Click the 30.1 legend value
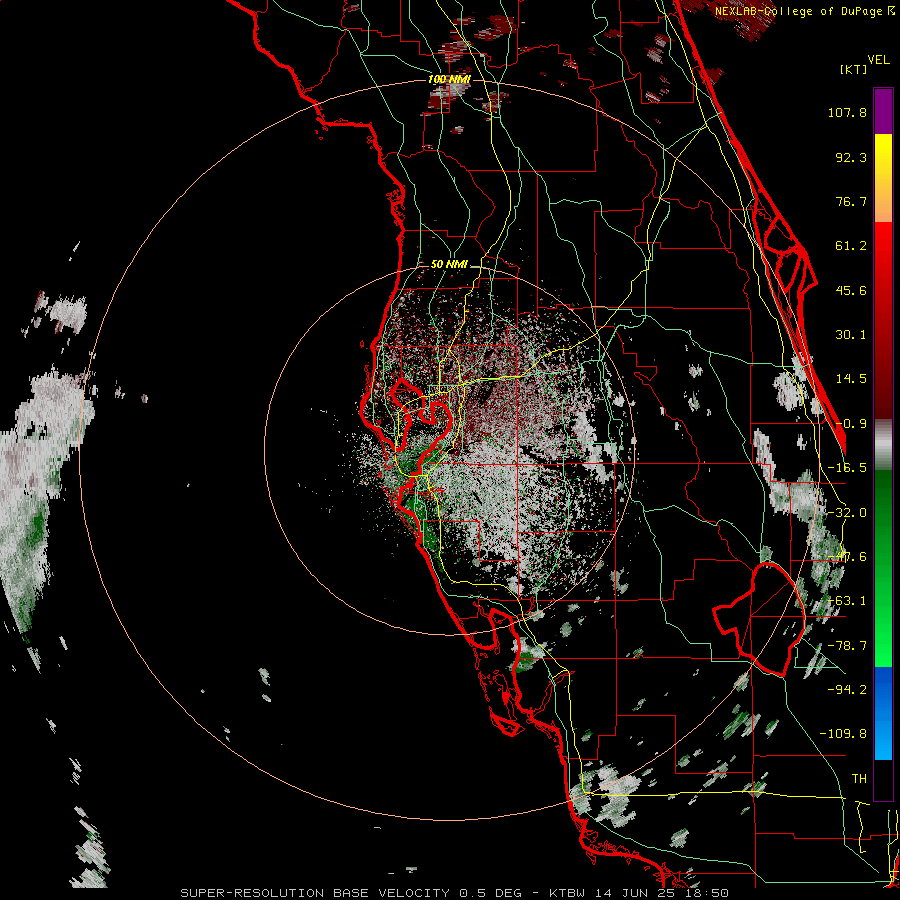 (851, 335)
